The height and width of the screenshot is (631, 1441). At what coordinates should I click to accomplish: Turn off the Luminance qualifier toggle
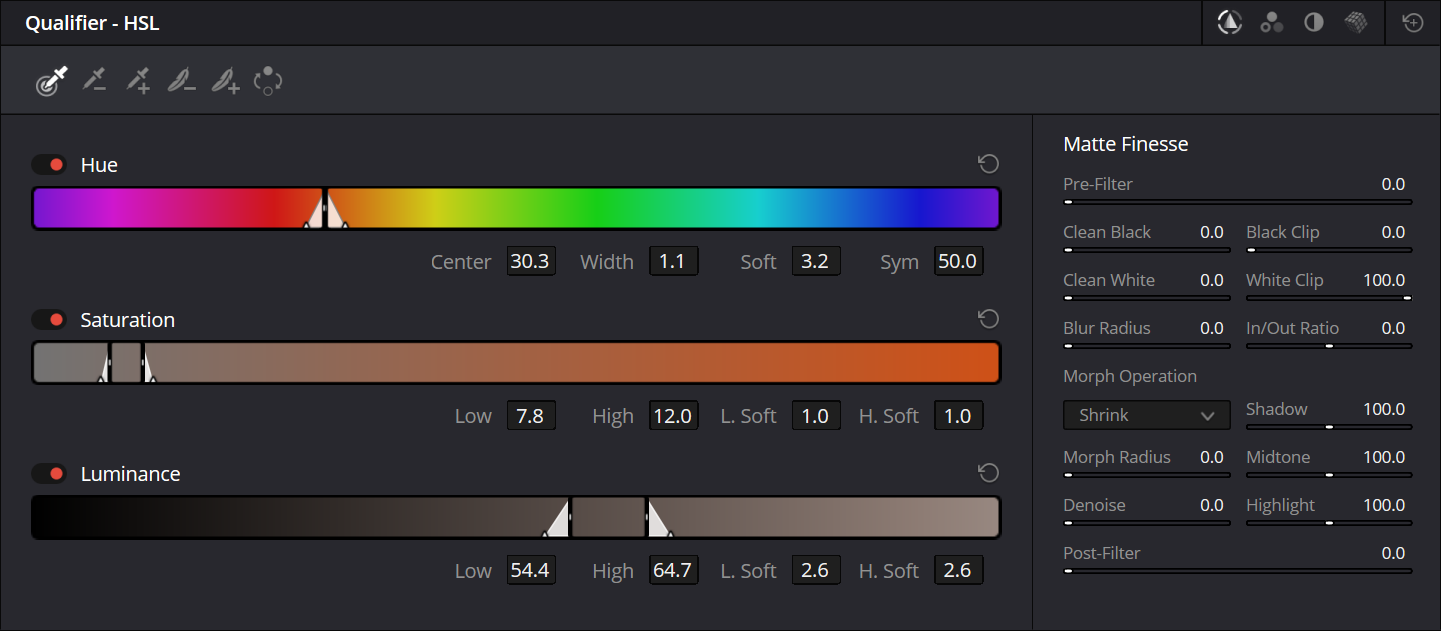click(x=49, y=474)
